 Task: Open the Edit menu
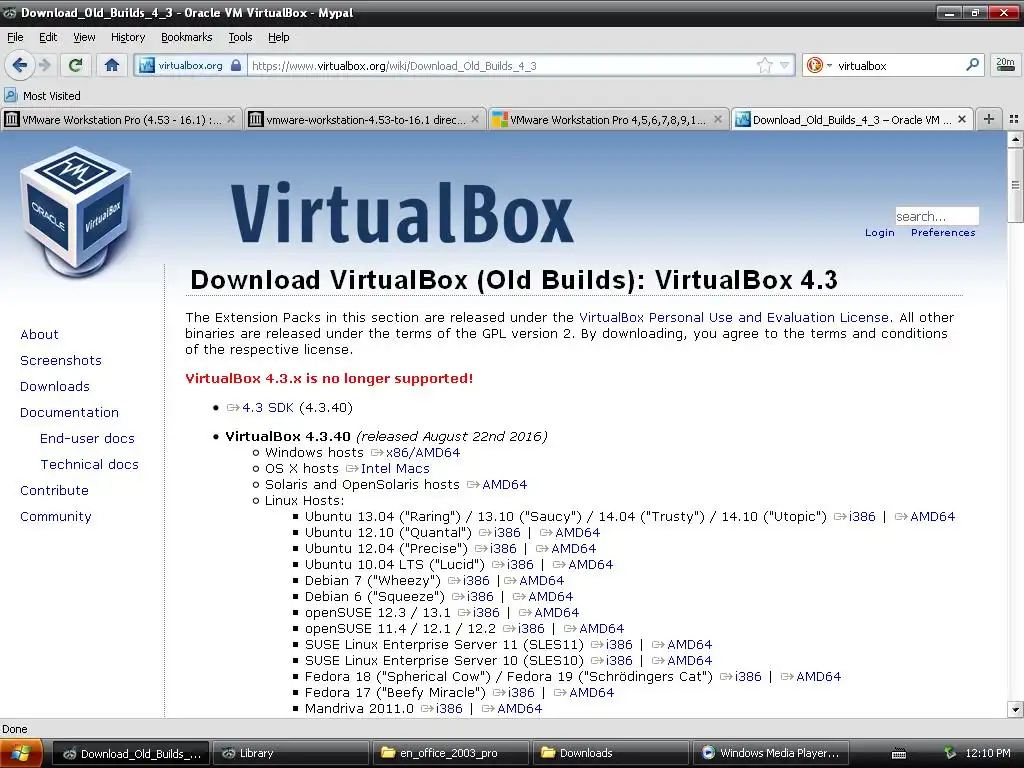pos(48,37)
